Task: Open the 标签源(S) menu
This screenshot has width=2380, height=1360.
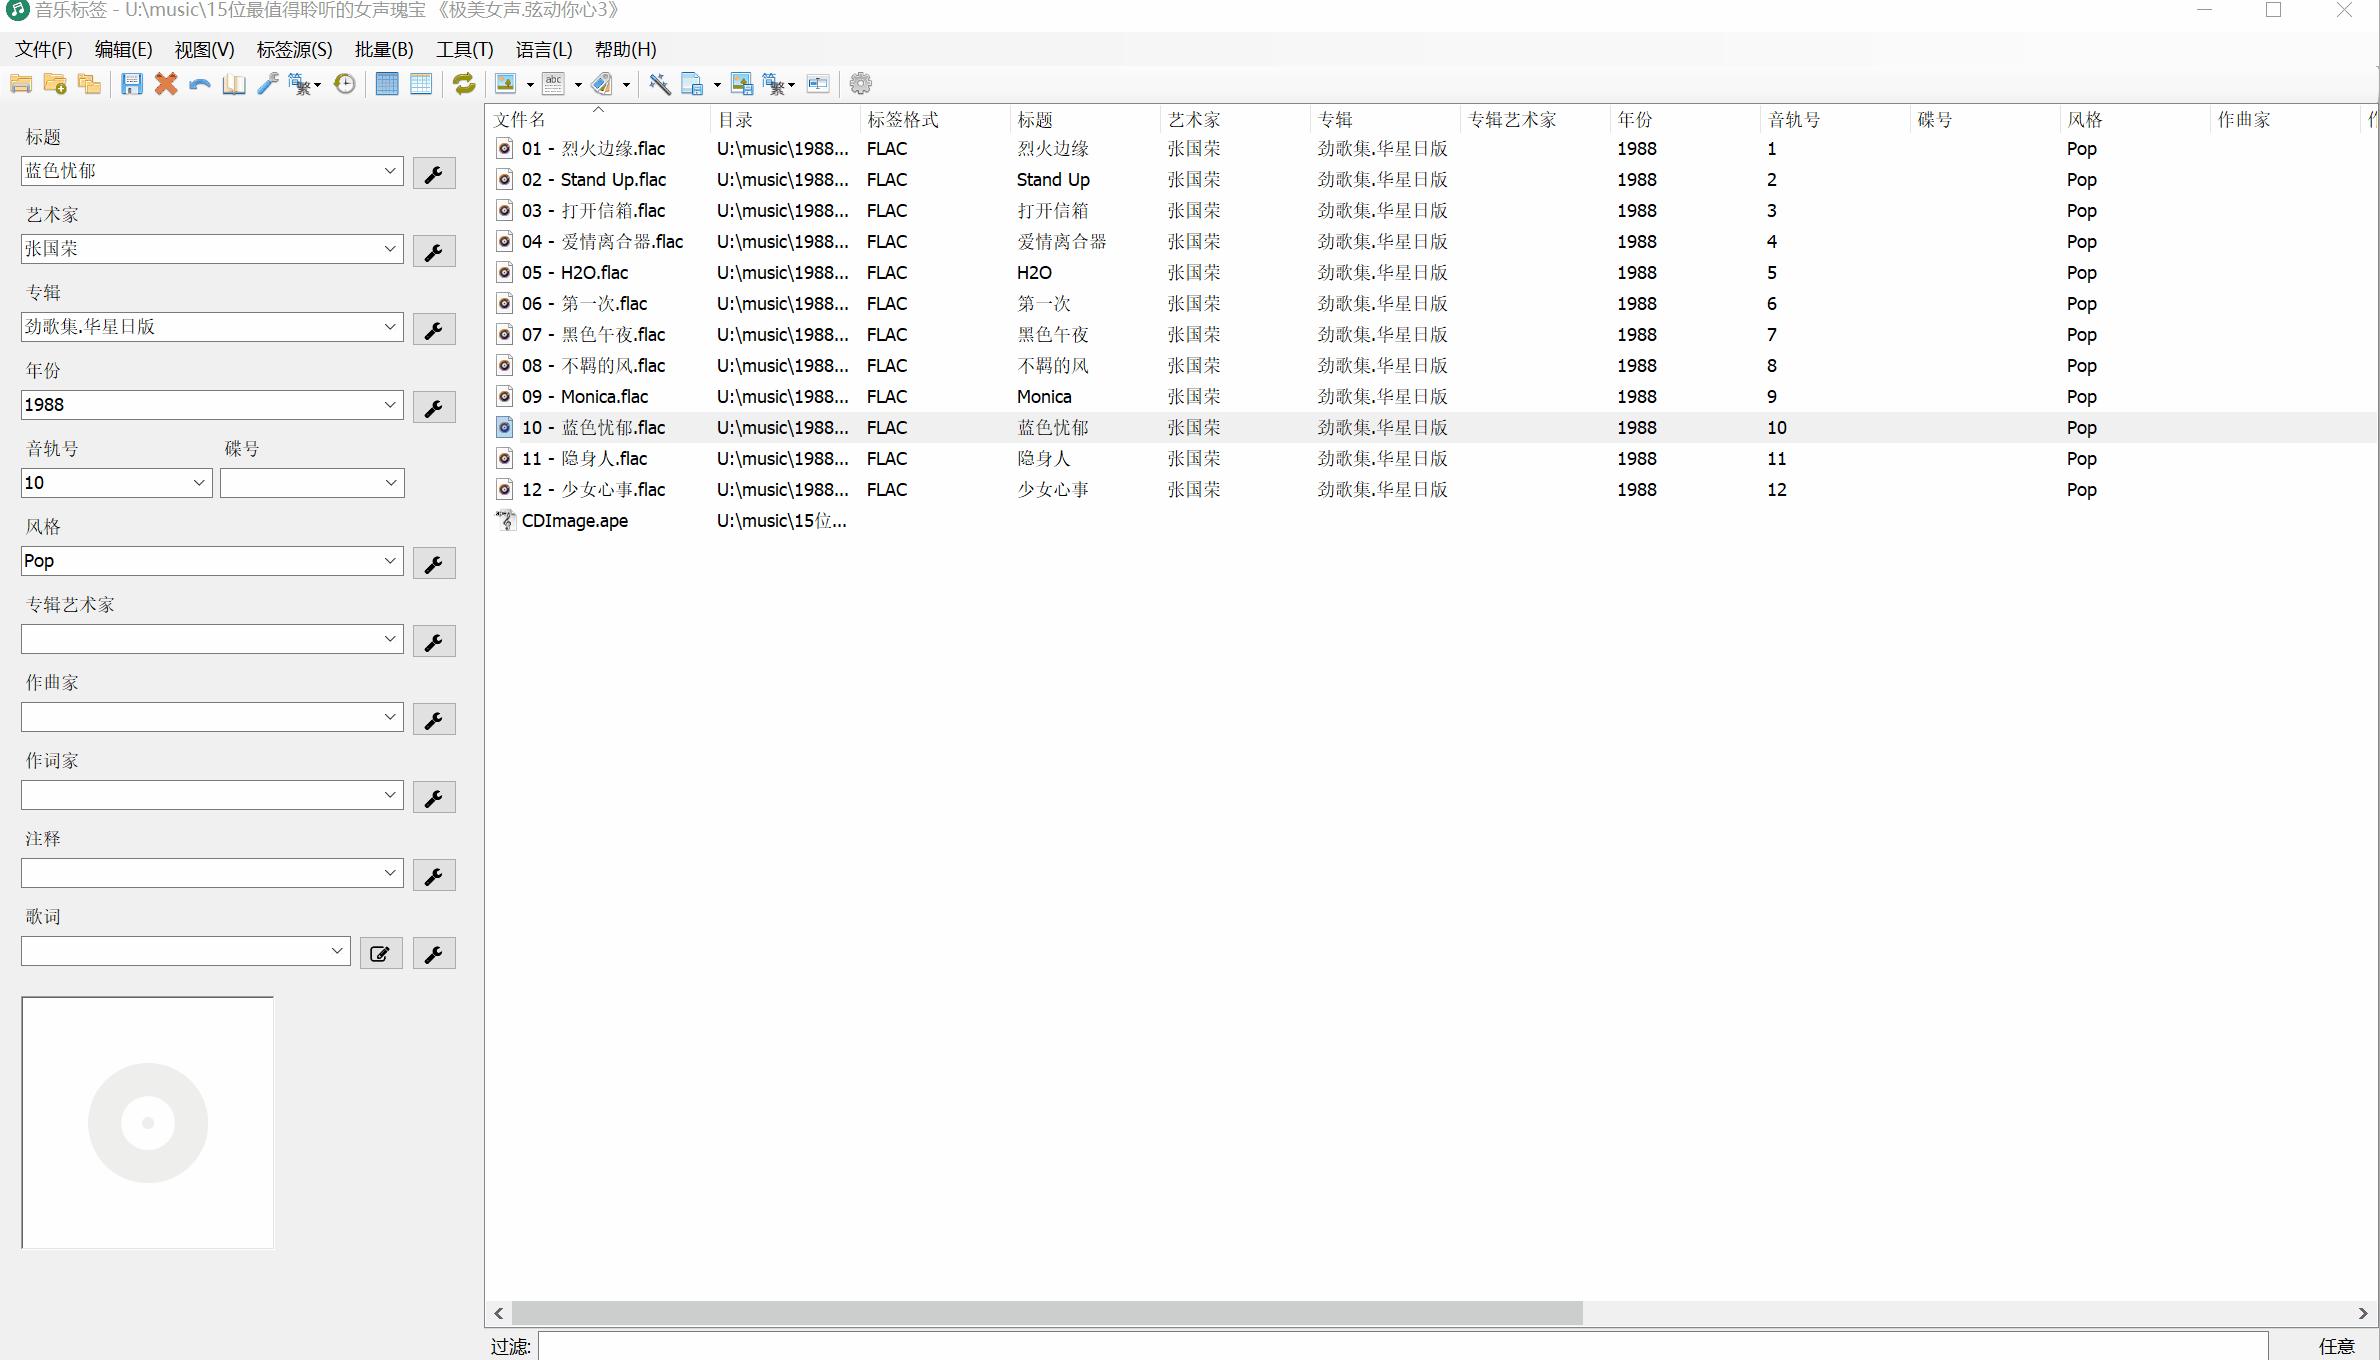Action: click(x=294, y=49)
